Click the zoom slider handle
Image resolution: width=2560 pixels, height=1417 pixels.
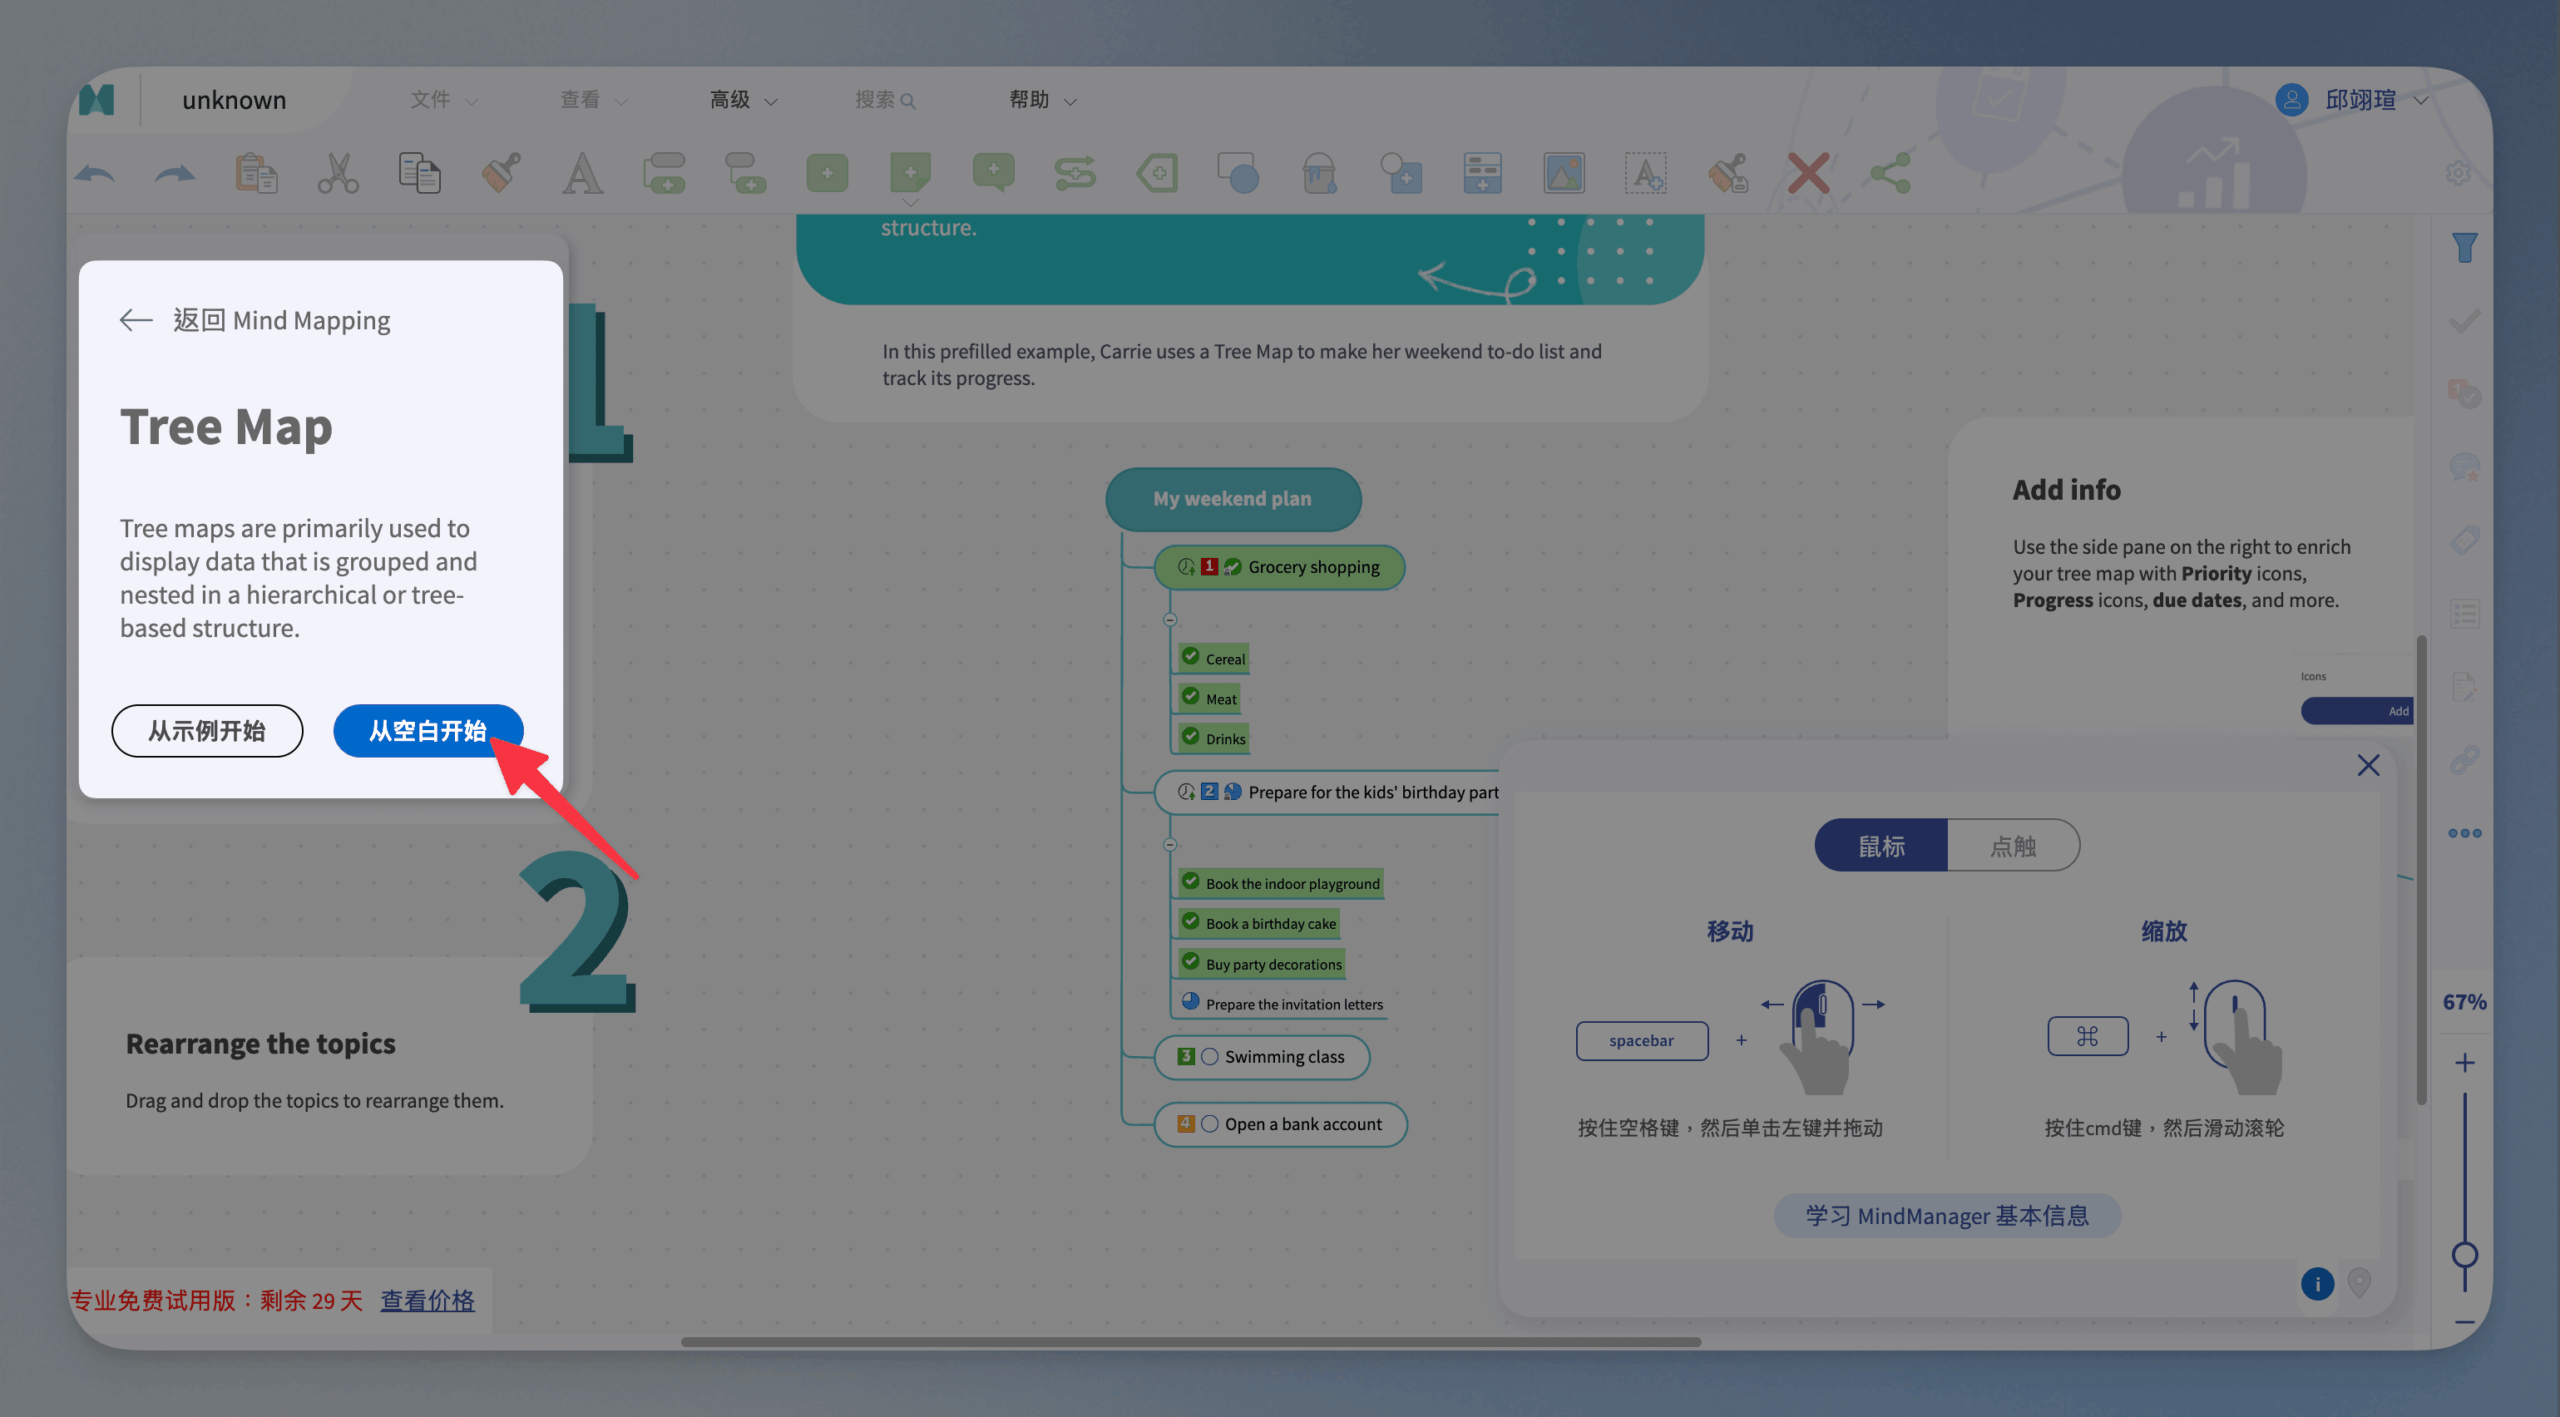[x=2464, y=1255]
